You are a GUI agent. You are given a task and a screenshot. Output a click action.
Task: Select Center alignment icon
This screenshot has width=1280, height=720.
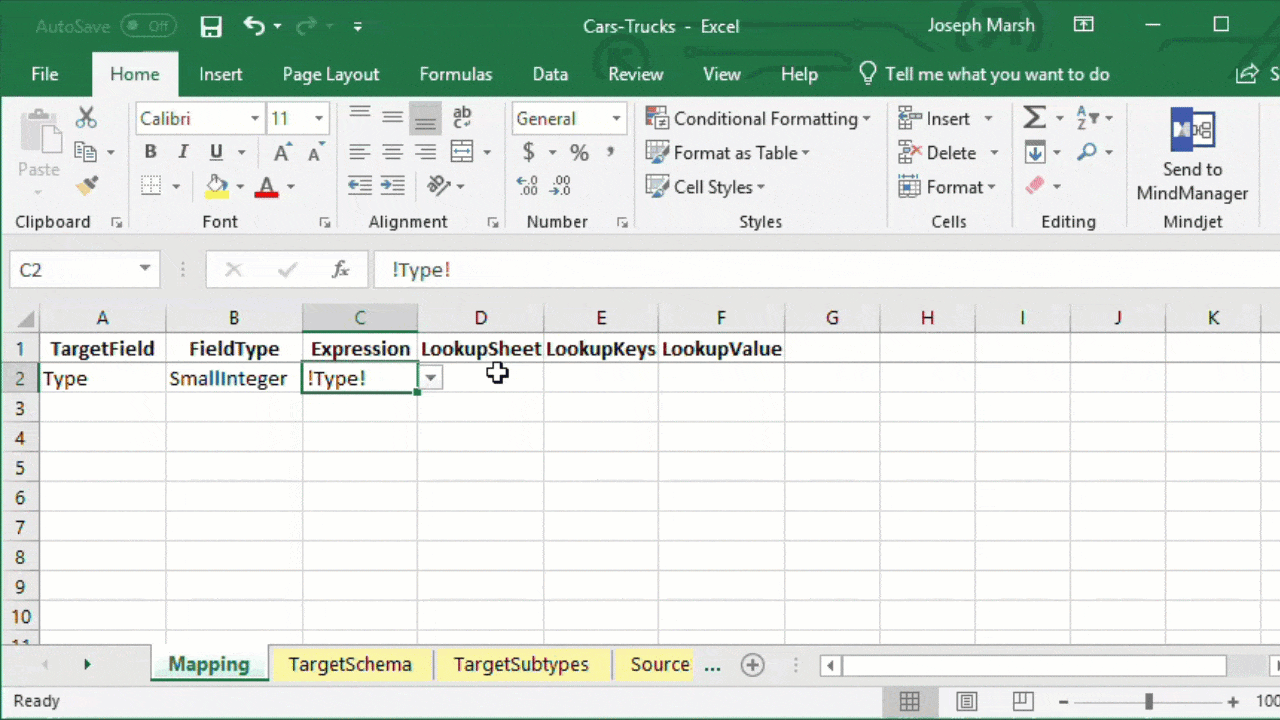393,152
